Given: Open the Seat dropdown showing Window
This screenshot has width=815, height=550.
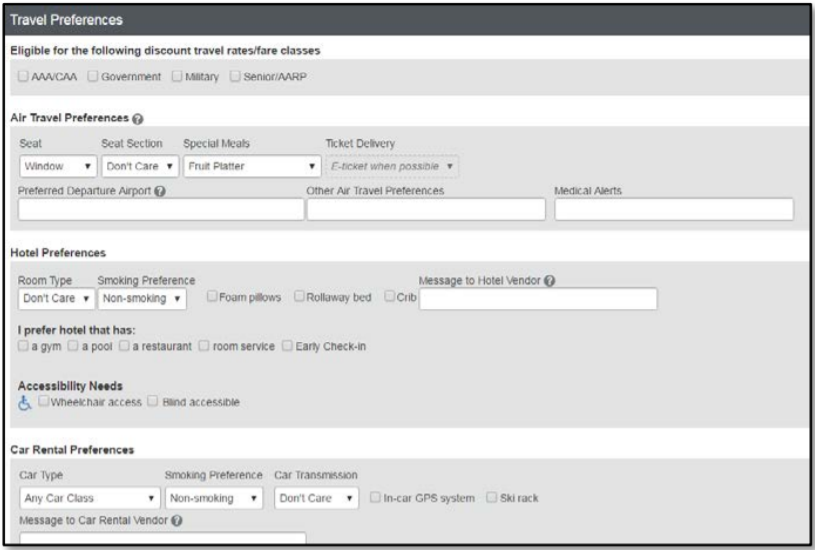Looking at the screenshot, I should point(57,166).
